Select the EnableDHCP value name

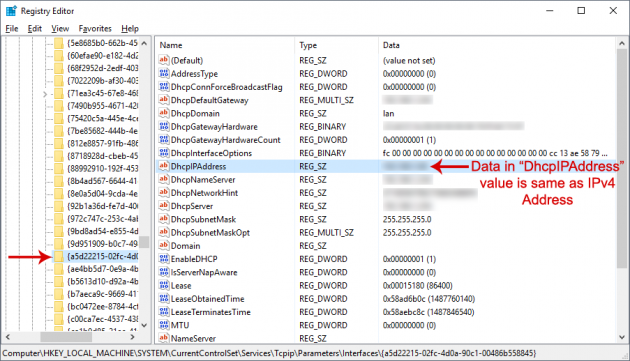194,259
